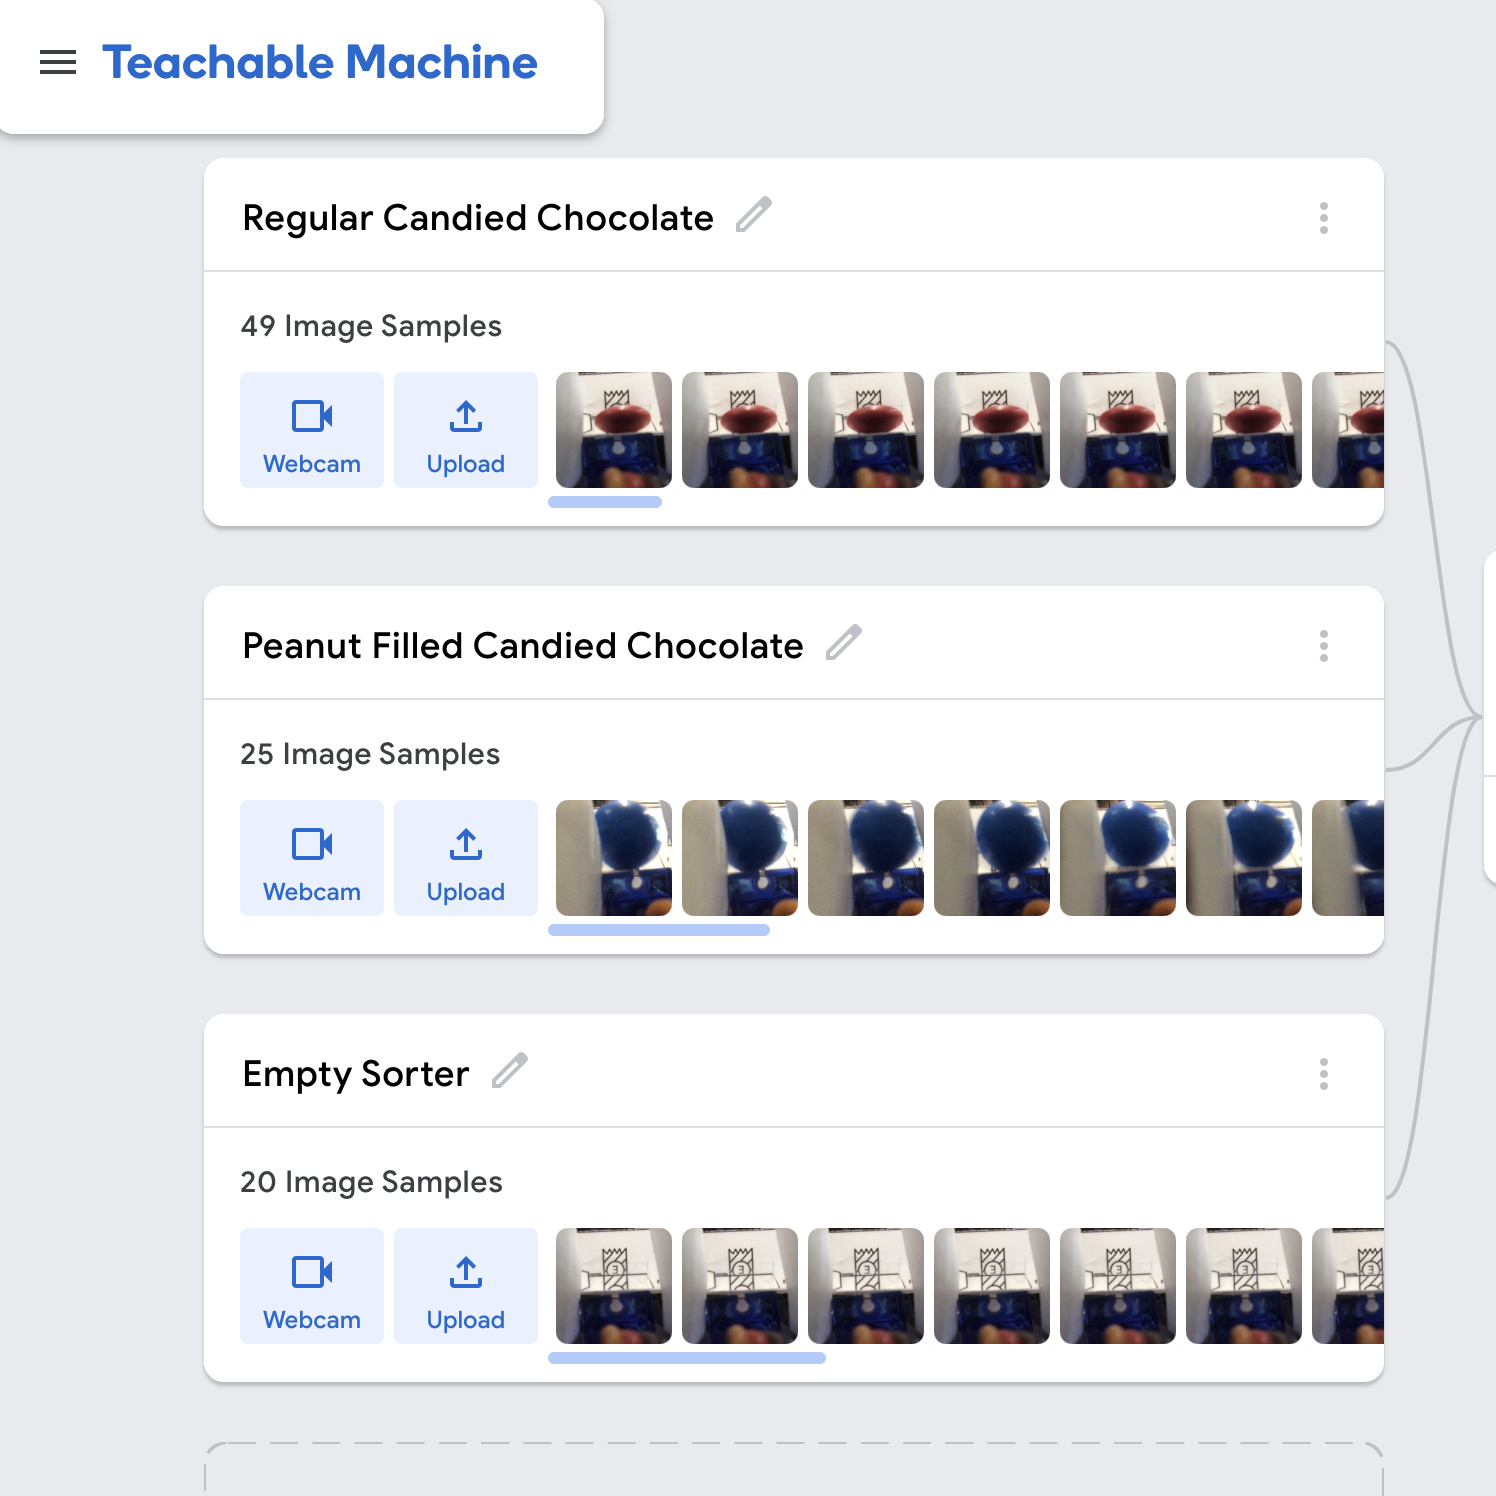Click the 25 Image Samples label
The height and width of the screenshot is (1496, 1496).
pos(370,754)
